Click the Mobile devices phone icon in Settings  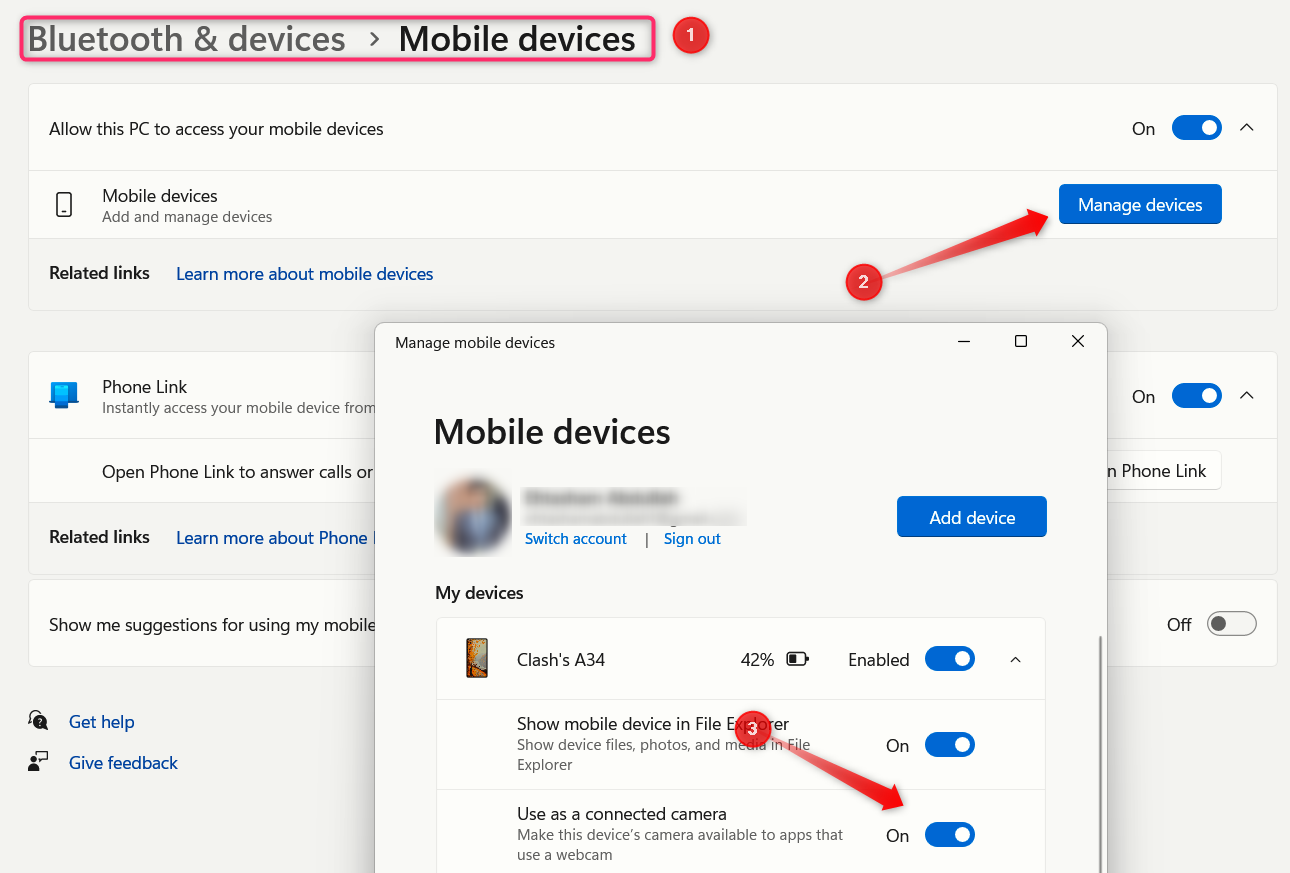64,205
